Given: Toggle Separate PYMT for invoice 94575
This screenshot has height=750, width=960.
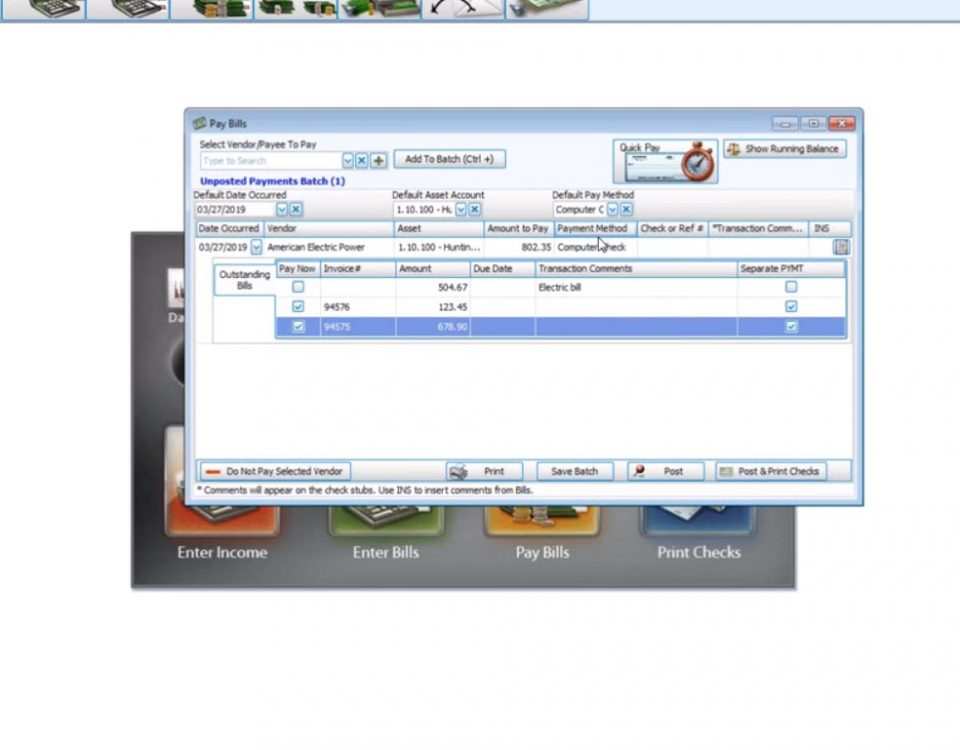Looking at the screenshot, I should [x=791, y=327].
